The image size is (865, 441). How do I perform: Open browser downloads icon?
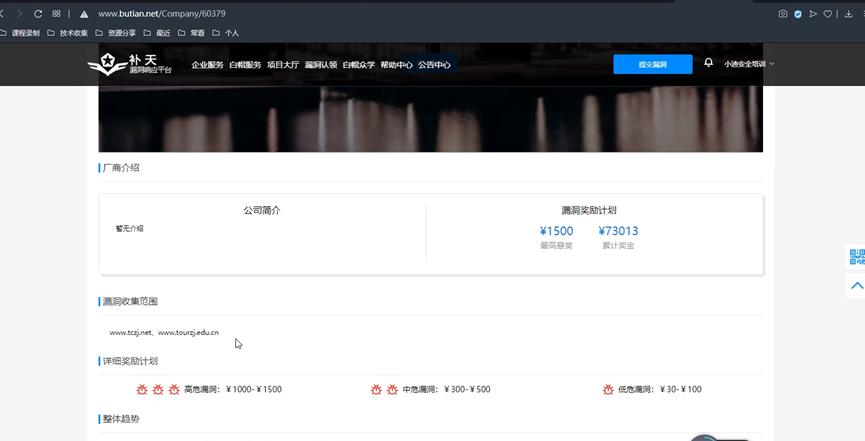[848, 14]
